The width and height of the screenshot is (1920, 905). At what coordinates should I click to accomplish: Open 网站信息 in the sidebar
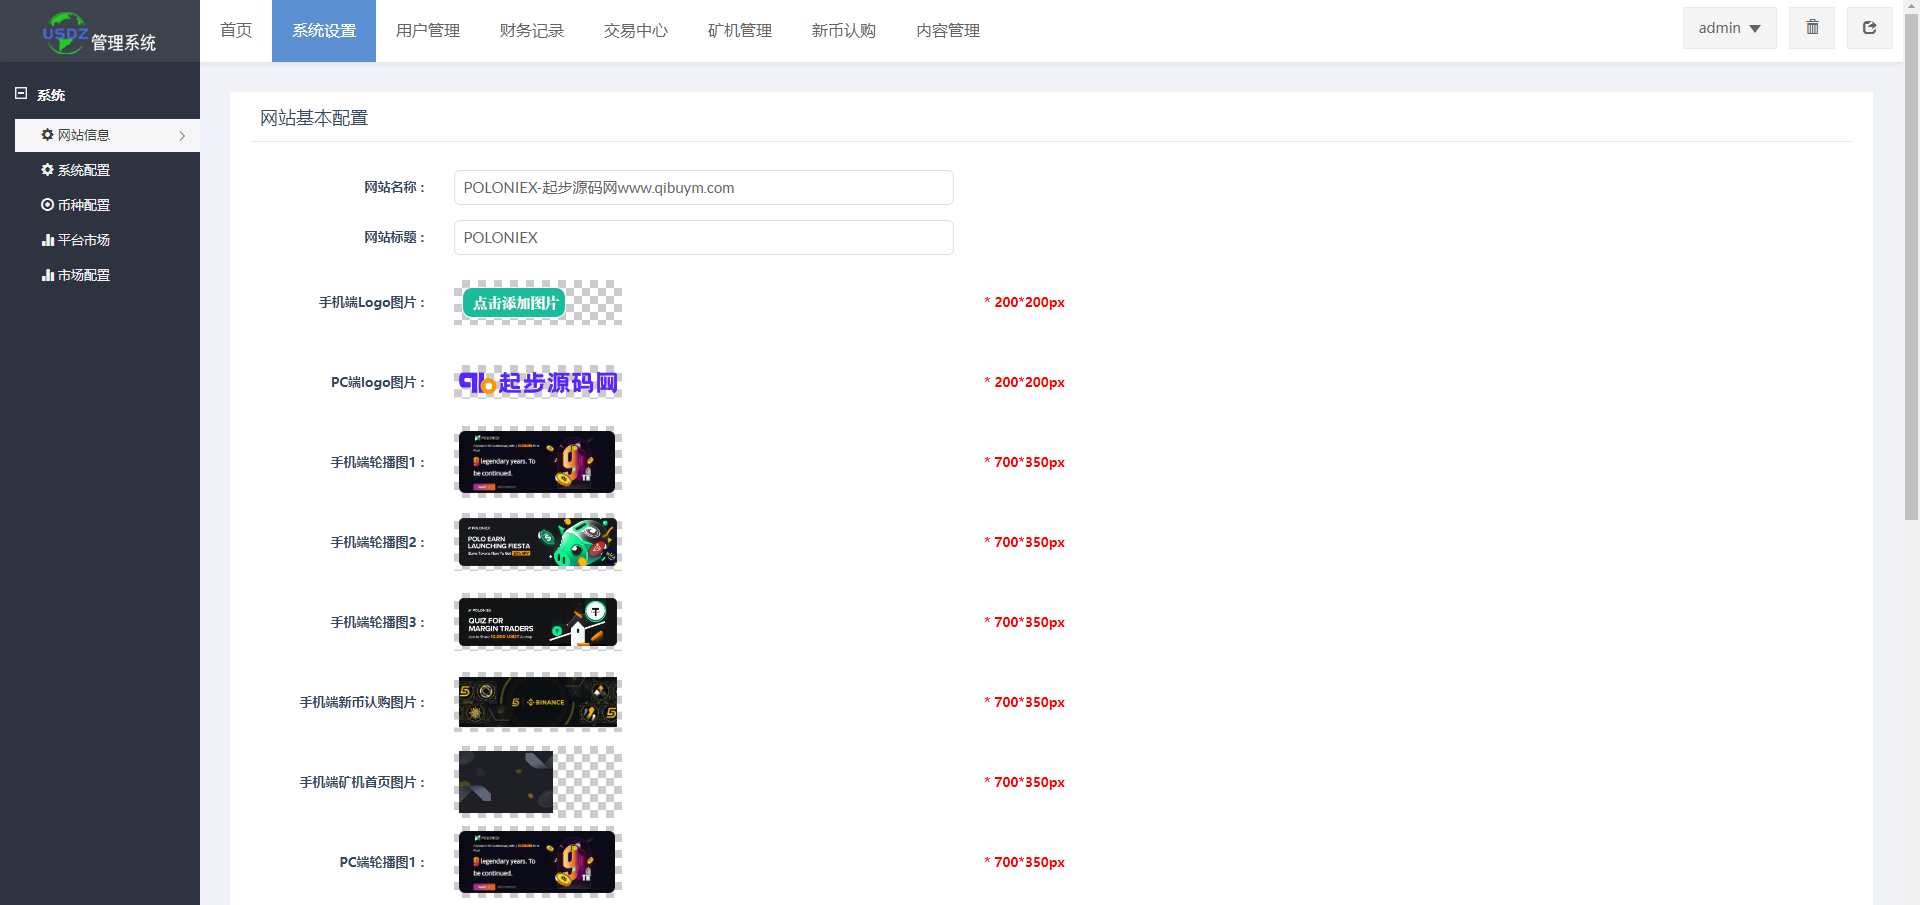pyautogui.click(x=107, y=135)
